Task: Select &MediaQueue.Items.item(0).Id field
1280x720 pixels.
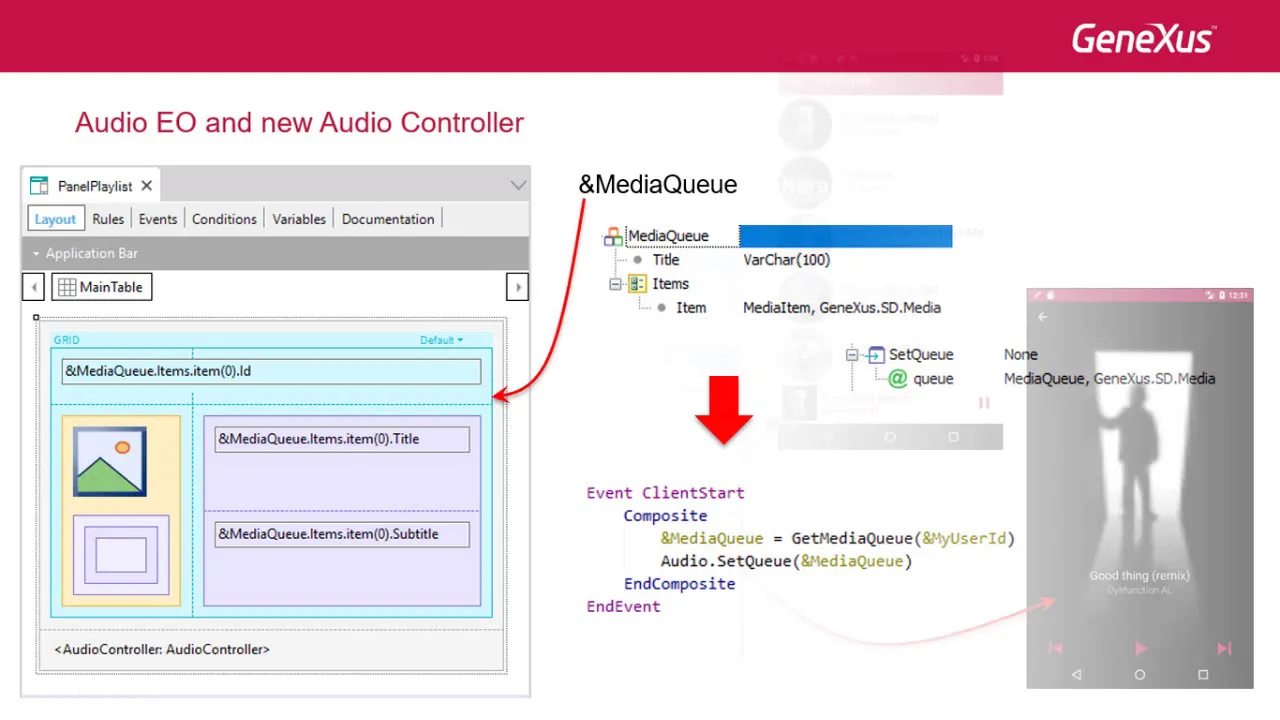Action: click(x=271, y=371)
